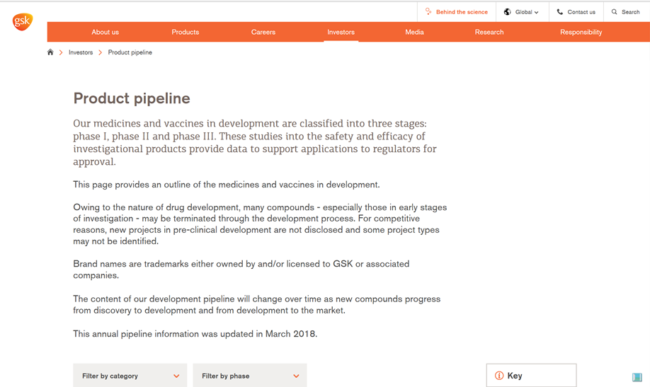The width and height of the screenshot is (650, 387).
Task: Open the Products menu
Action: 185,32
